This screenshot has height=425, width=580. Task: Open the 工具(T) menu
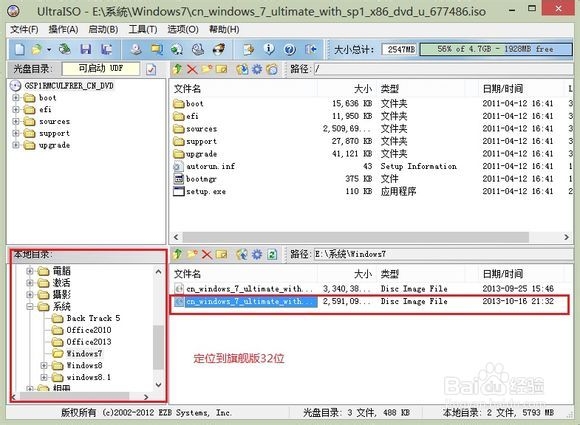tap(143, 29)
